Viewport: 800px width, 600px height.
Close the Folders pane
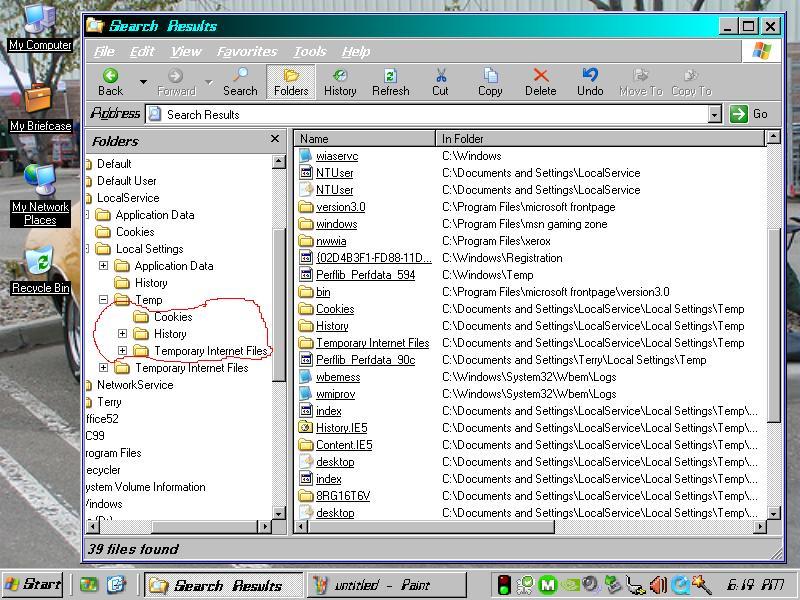[x=275, y=140]
